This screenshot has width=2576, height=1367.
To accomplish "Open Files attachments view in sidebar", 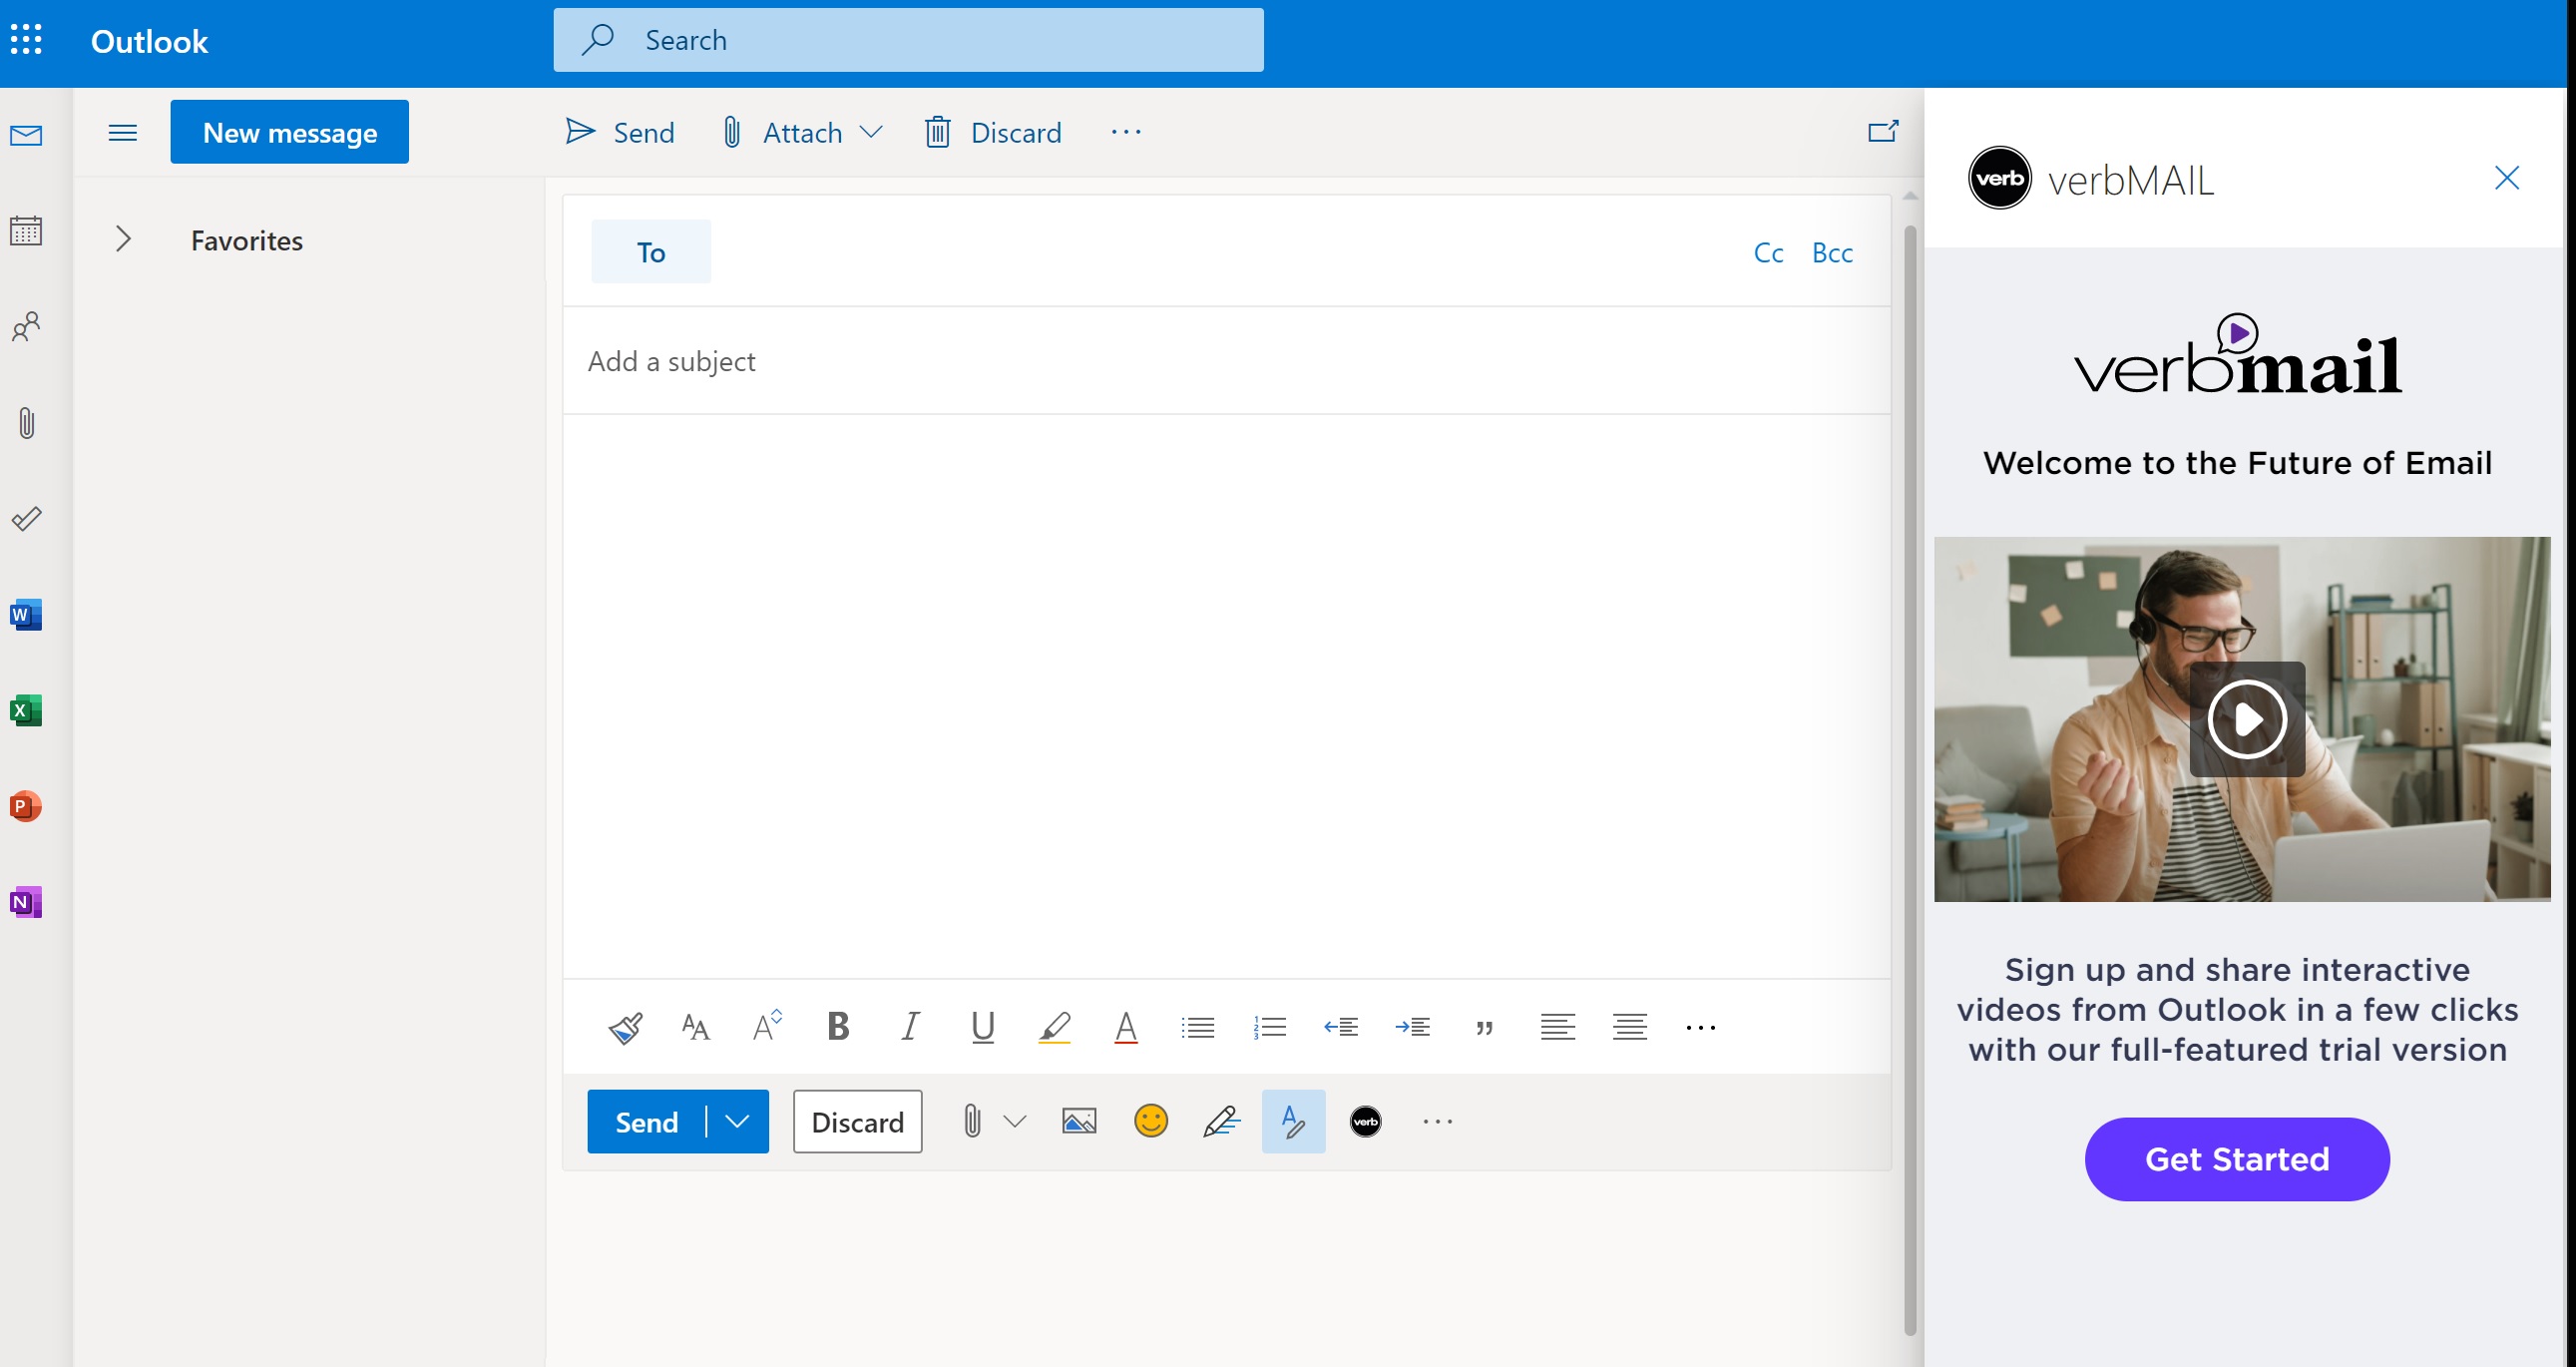I will [x=26, y=422].
